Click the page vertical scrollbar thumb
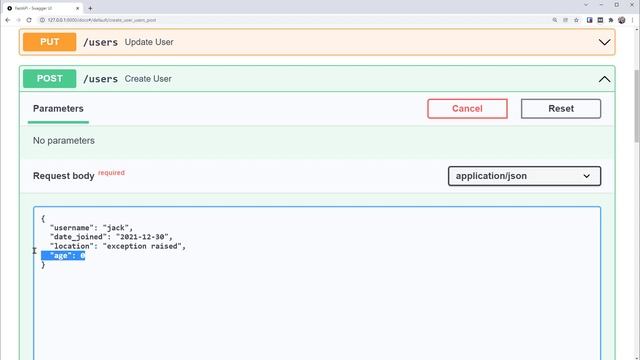Viewport: 640px width, 360px height. coord(637,105)
